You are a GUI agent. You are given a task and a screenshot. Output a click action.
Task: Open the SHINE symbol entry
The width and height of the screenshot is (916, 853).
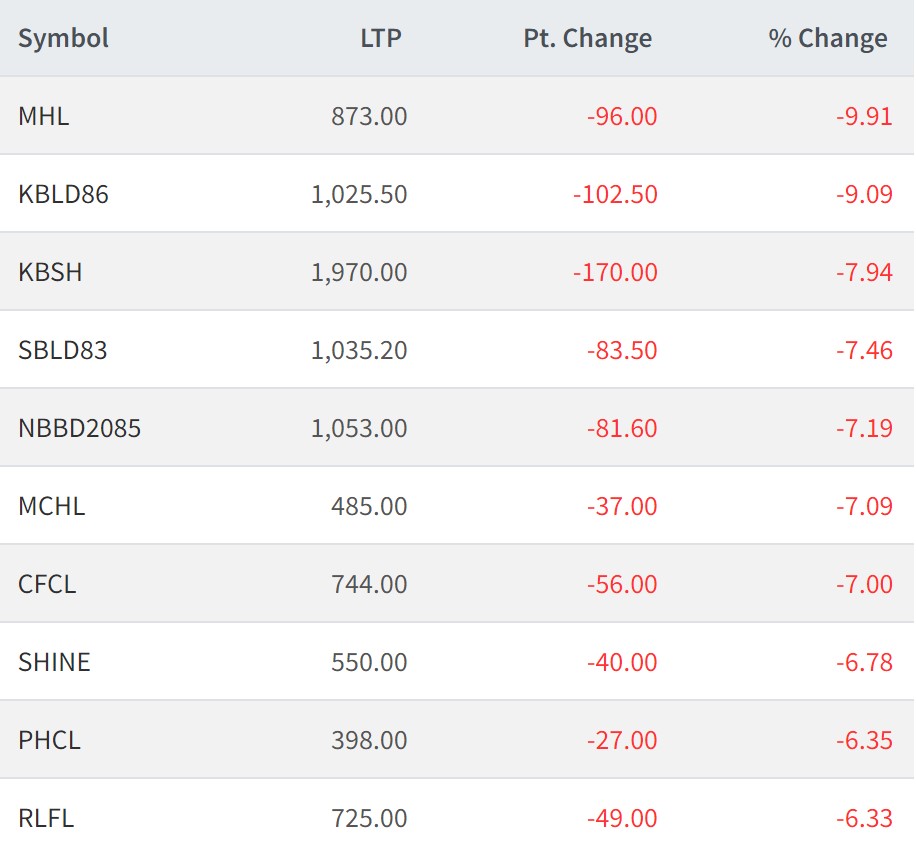[x=54, y=662]
